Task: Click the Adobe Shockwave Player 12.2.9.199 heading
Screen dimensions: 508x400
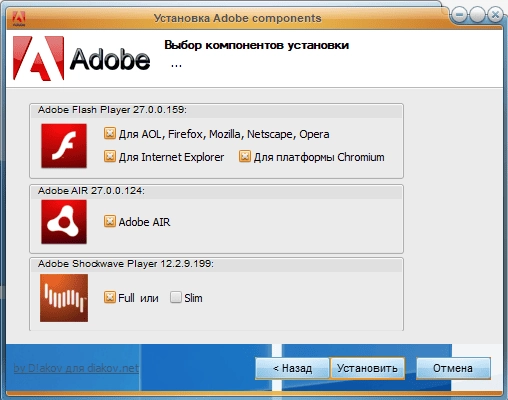Action: 126,264
